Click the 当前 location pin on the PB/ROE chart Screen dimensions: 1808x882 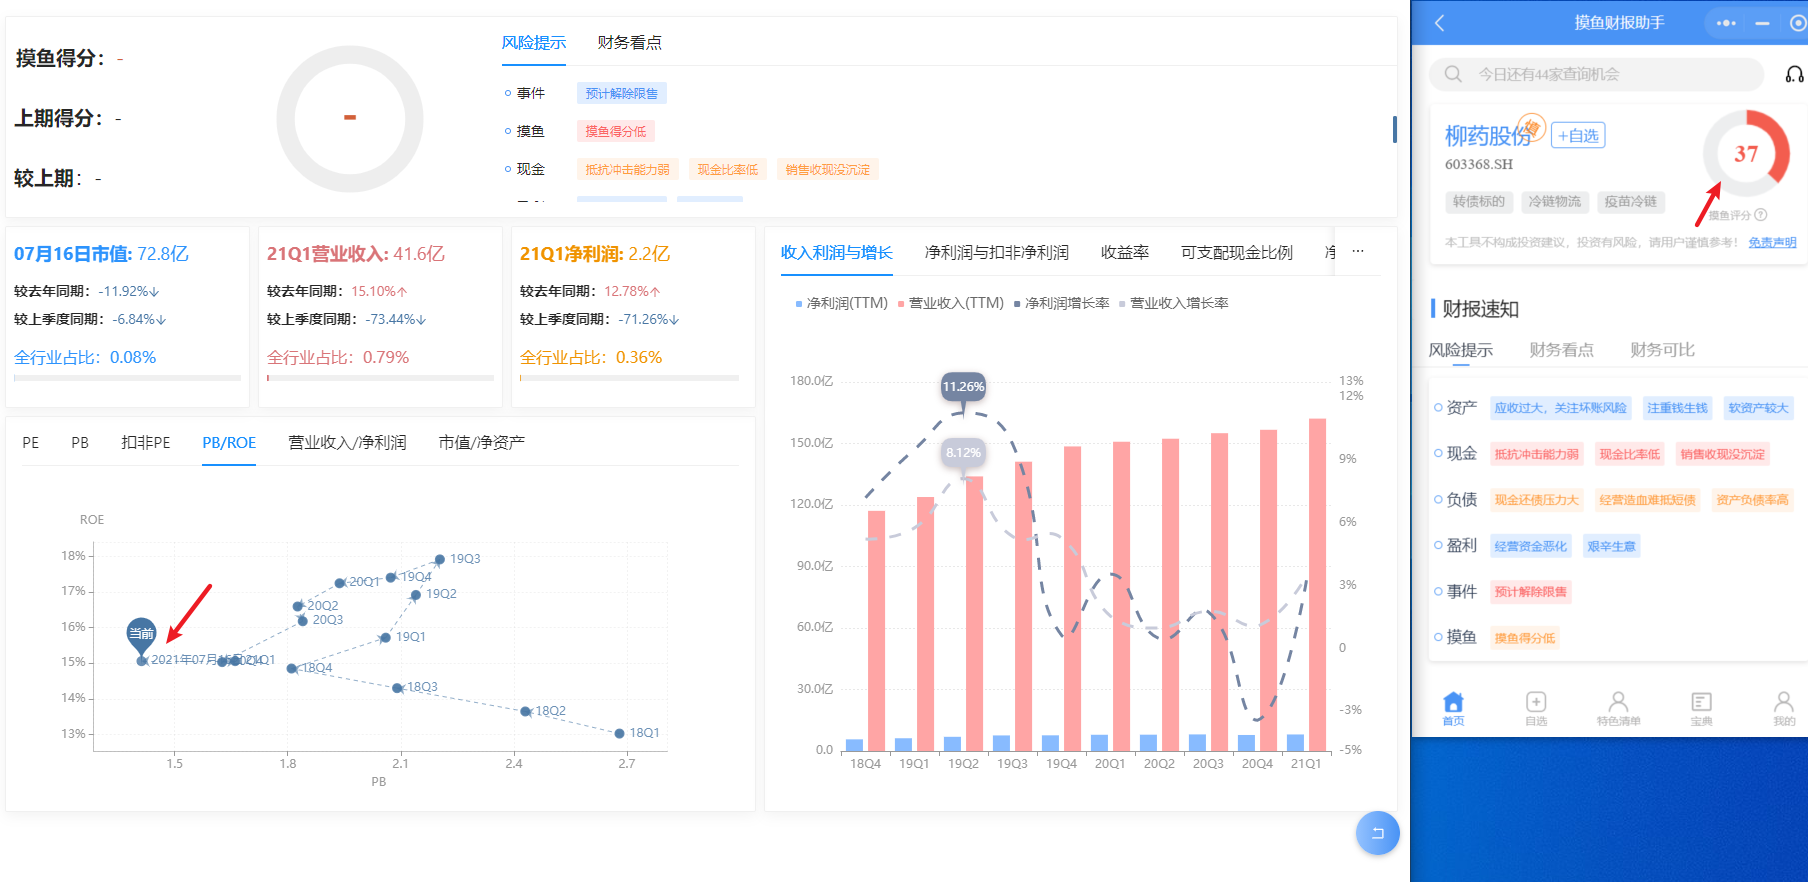141,634
